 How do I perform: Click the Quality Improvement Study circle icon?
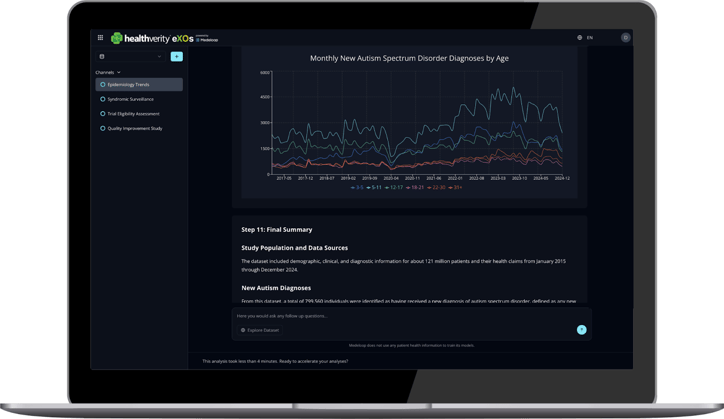103,129
